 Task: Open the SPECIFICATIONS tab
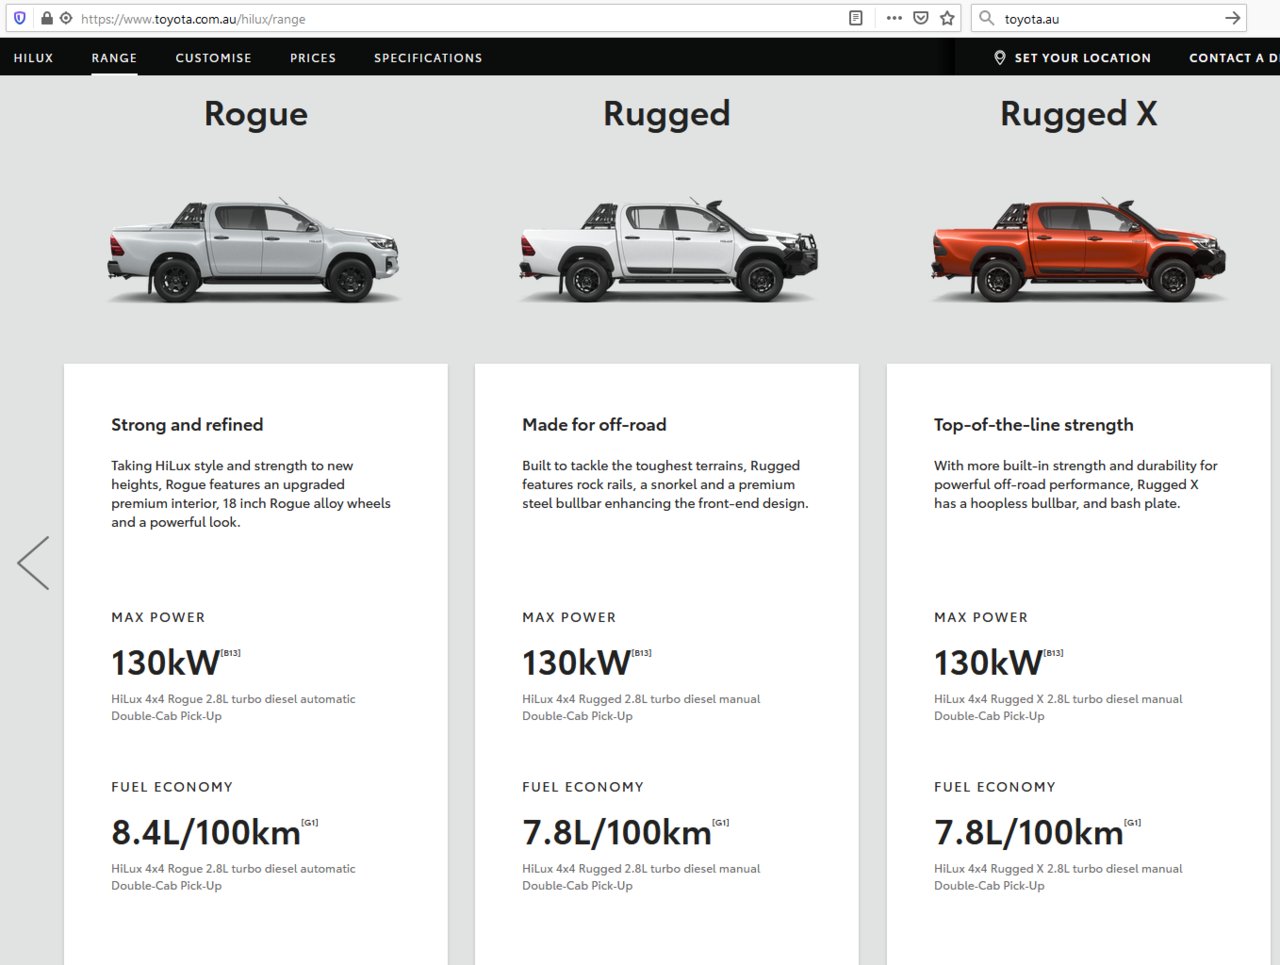428,58
